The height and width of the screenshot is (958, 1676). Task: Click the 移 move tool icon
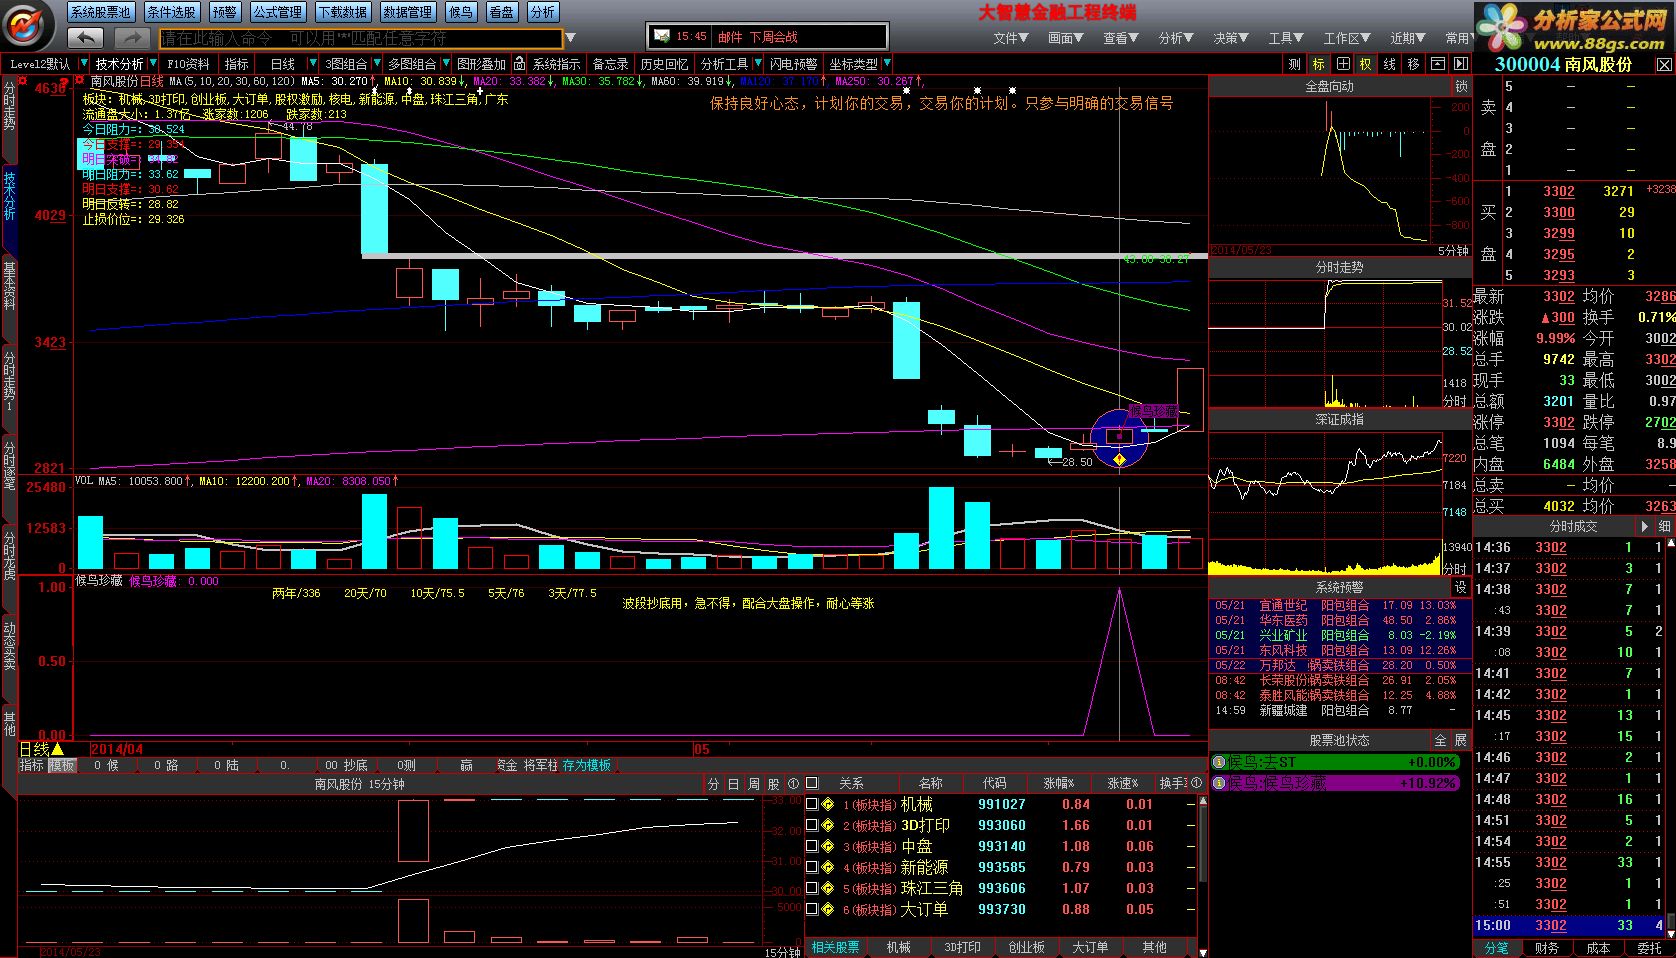point(1413,64)
